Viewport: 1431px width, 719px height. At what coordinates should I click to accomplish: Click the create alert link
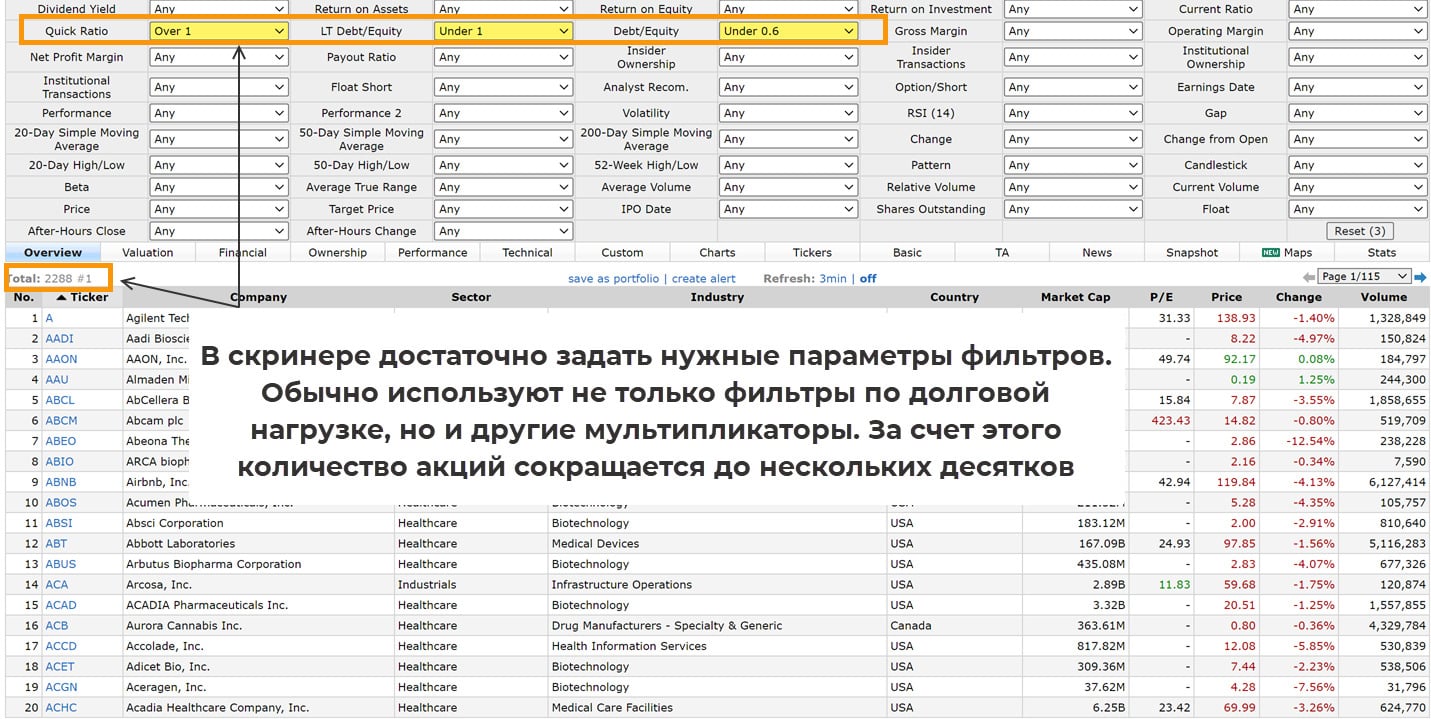click(x=703, y=279)
